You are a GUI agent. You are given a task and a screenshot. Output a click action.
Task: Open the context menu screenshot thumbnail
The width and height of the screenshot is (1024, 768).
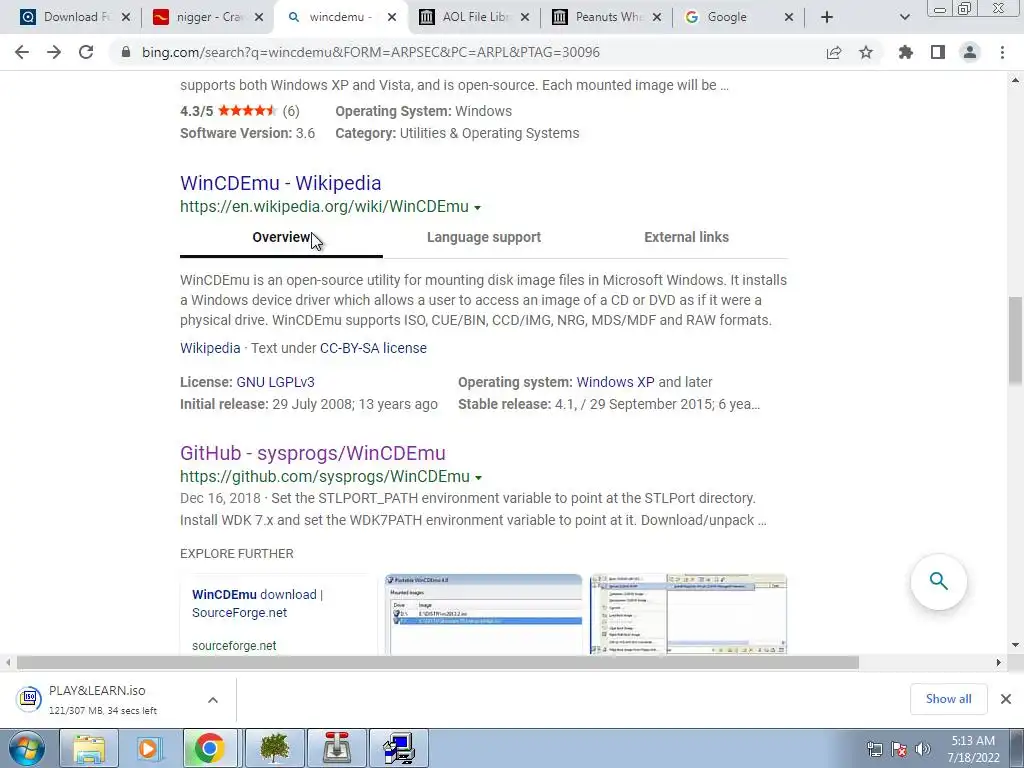(x=688, y=614)
